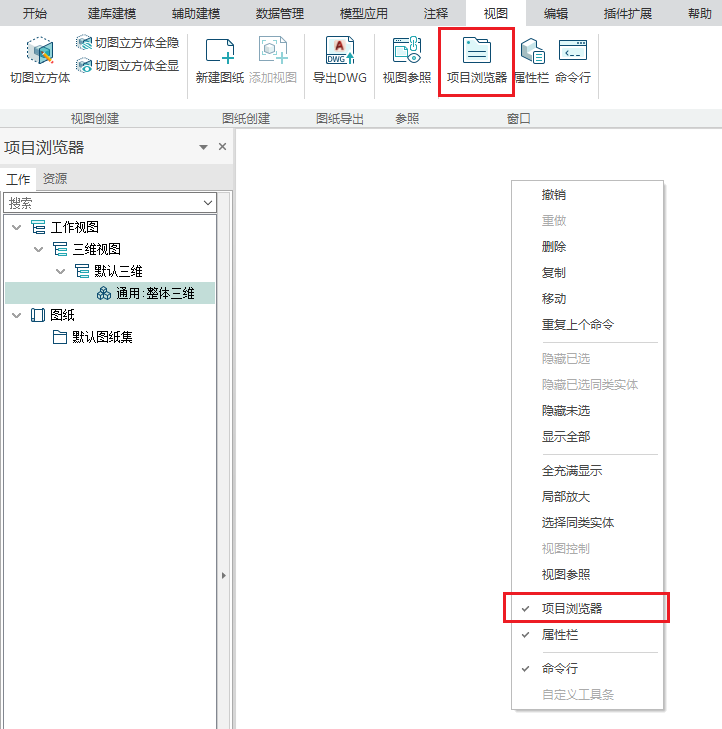
Task: Uncheck 项目浏览器 in context menu
Action: [x=588, y=609]
